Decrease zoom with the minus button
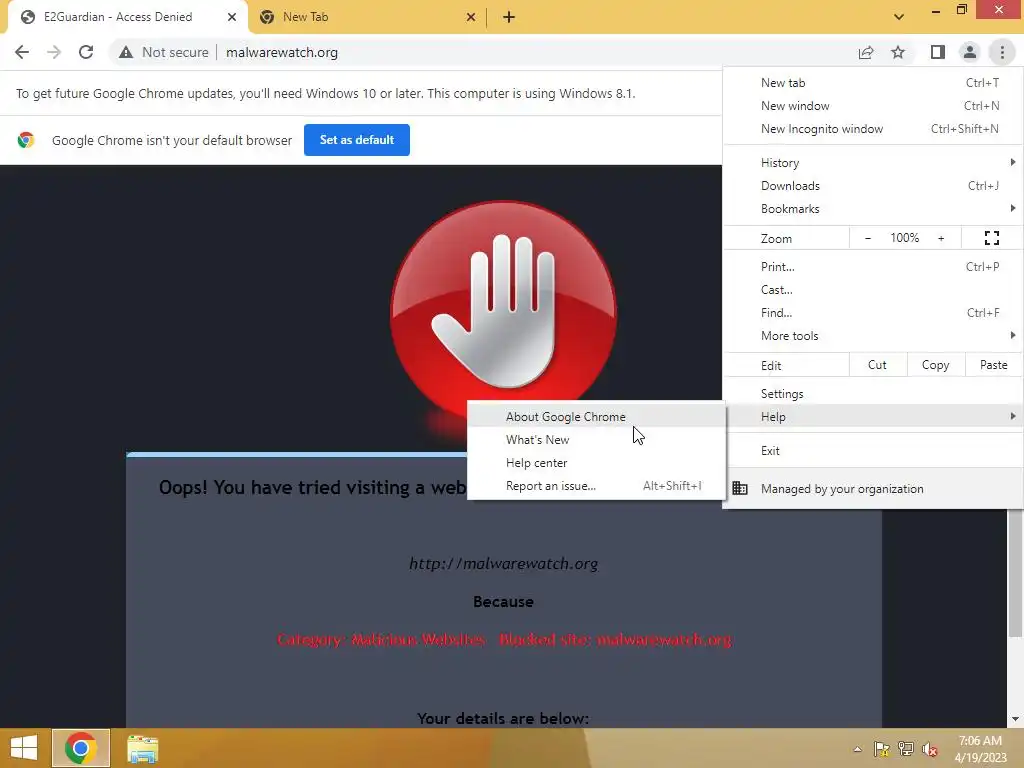Viewport: 1024px width, 768px height. pyautogui.click(x=867, y=238)
